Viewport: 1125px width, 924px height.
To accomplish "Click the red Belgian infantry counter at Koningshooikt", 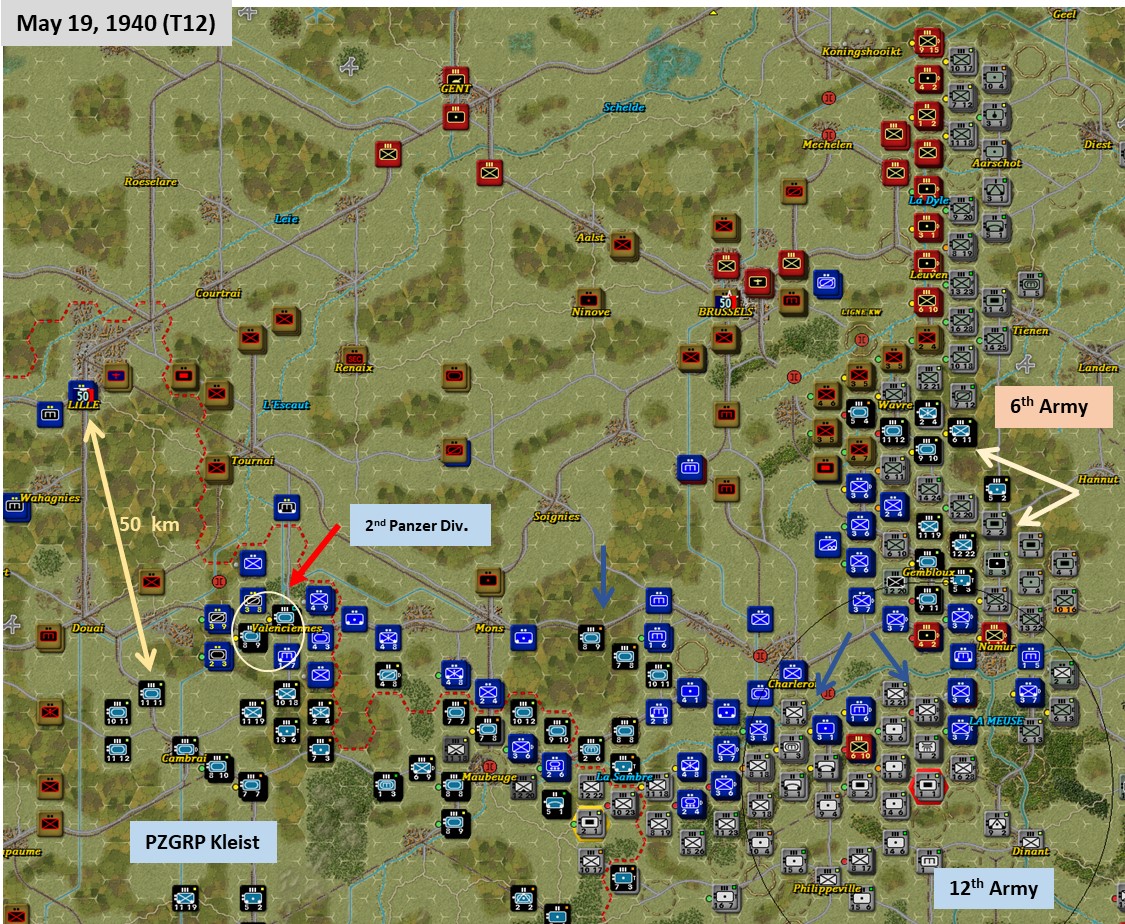I will click(x=928, y=43).
